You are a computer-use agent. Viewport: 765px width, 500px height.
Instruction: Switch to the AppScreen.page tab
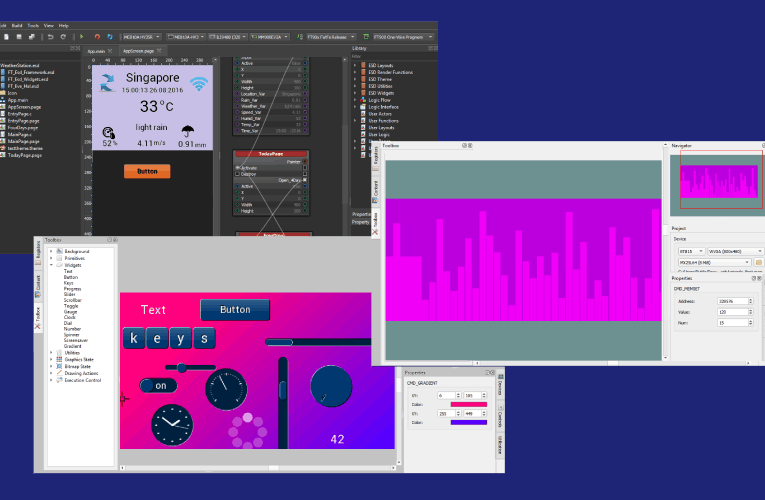pos(141,51)
